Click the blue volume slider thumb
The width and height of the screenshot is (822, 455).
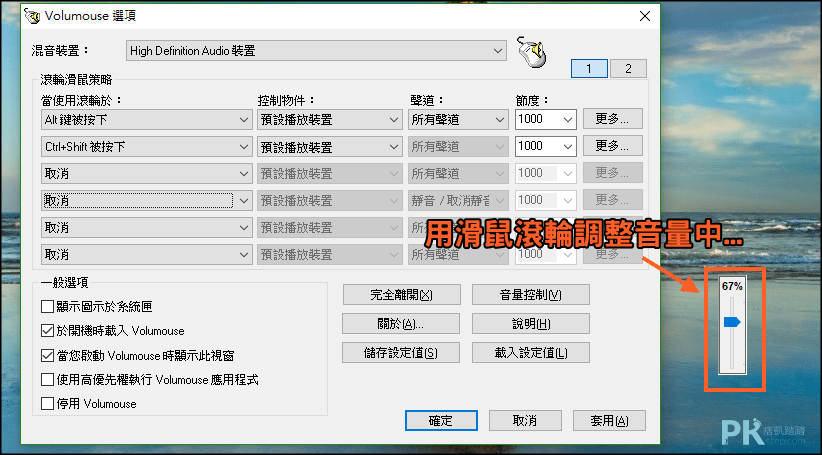(732, 322)
